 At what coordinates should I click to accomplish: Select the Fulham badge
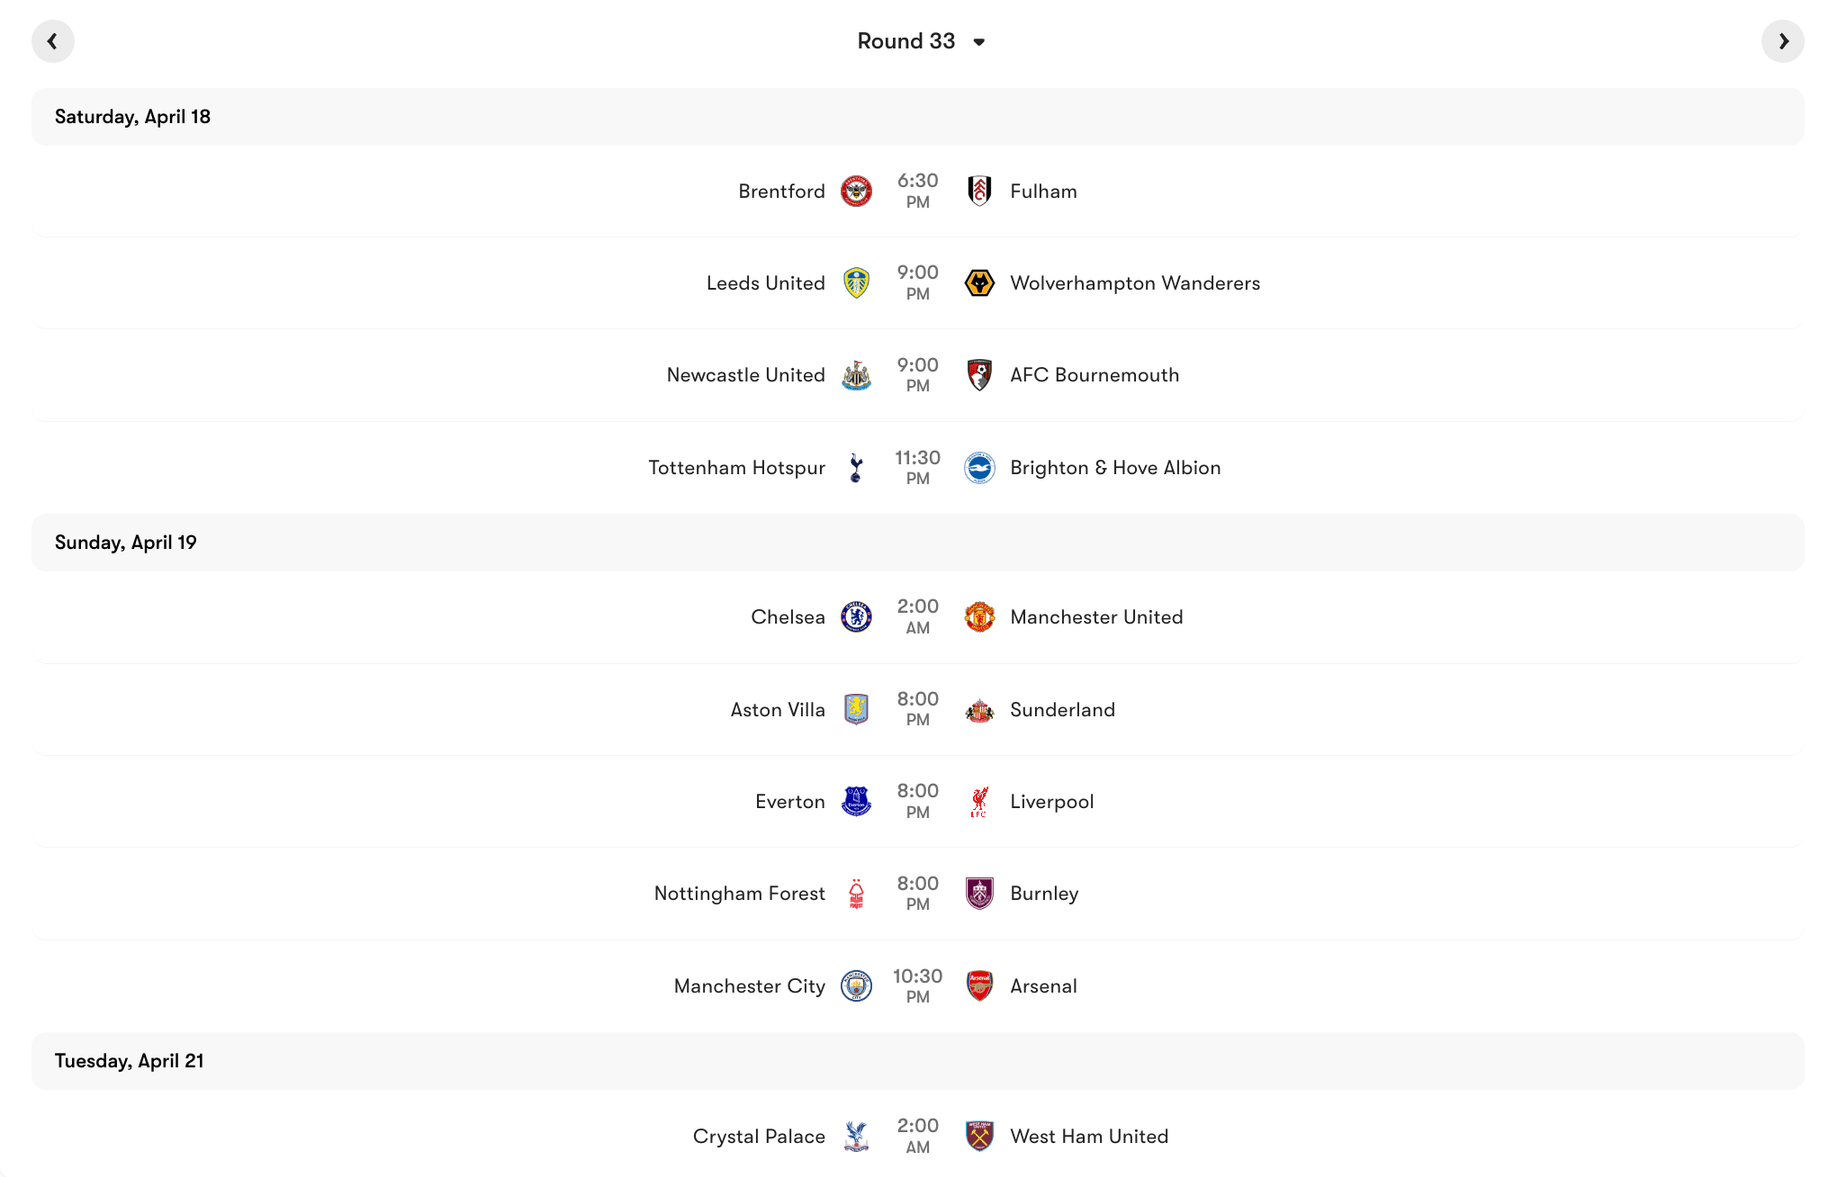coord(980,191)
